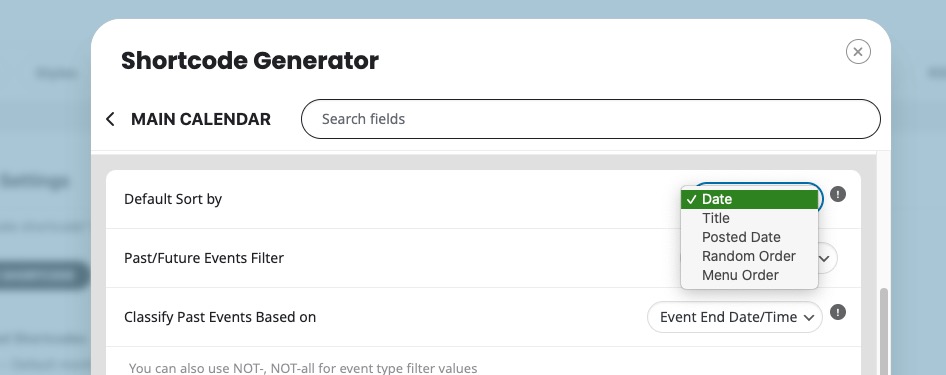This screenshot has height=375, width=946.
Task: Pick Random Order in the dropdown list
Action: [749, 256]
